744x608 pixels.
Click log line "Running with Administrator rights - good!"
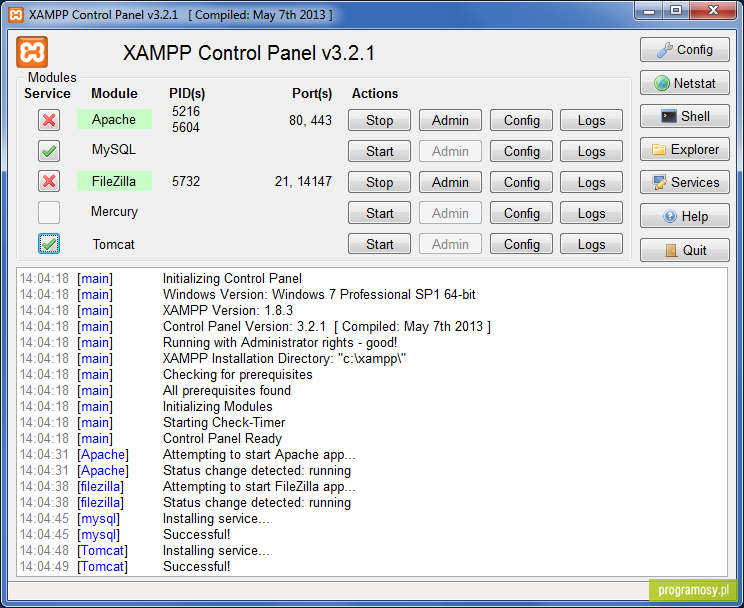coord(280,342)
